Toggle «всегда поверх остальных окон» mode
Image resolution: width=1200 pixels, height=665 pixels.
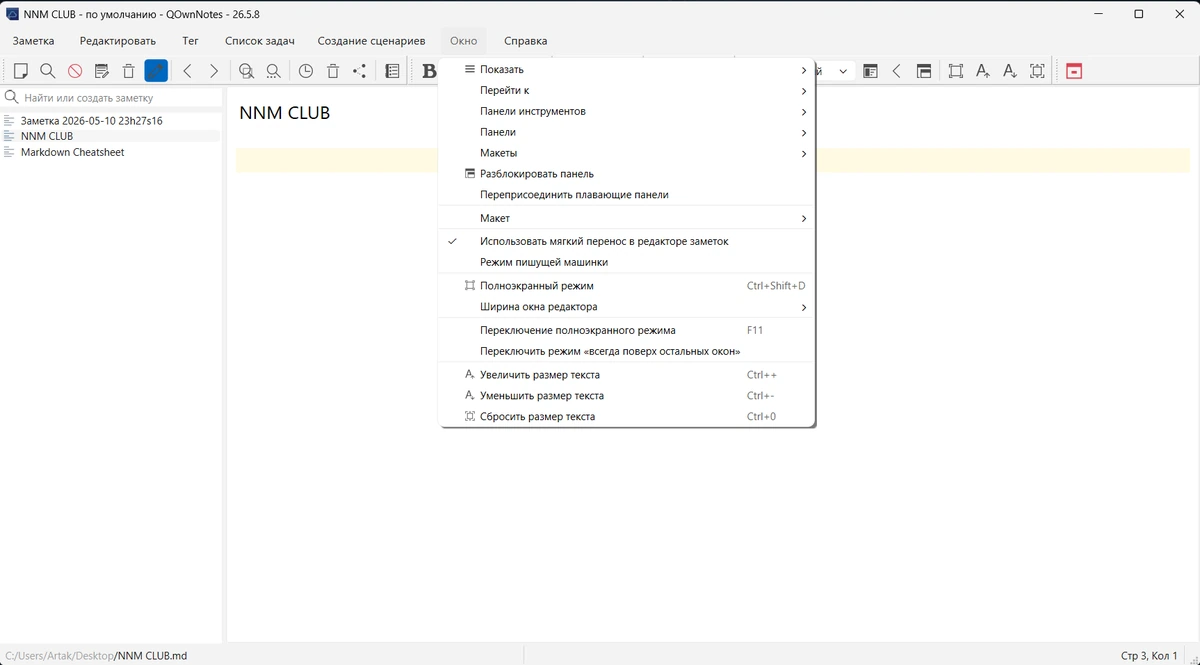tap(627, 351)
